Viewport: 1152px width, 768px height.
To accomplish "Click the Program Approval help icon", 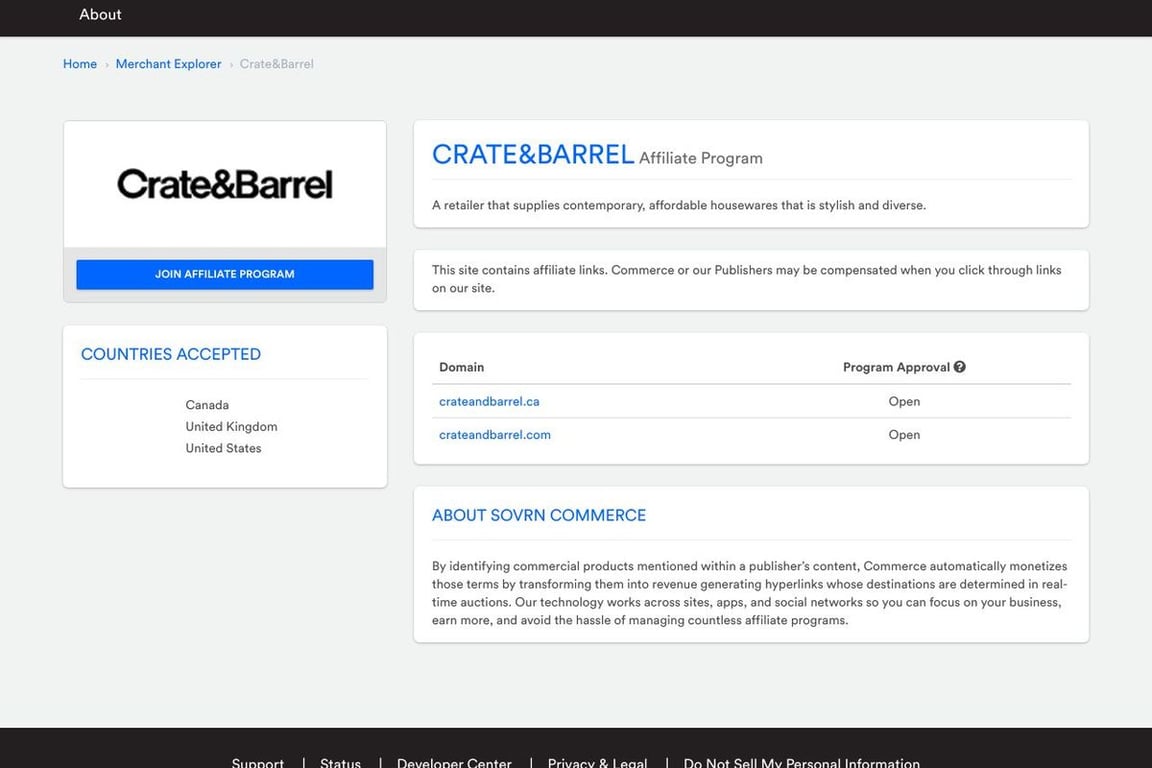I will click(960, 367).
